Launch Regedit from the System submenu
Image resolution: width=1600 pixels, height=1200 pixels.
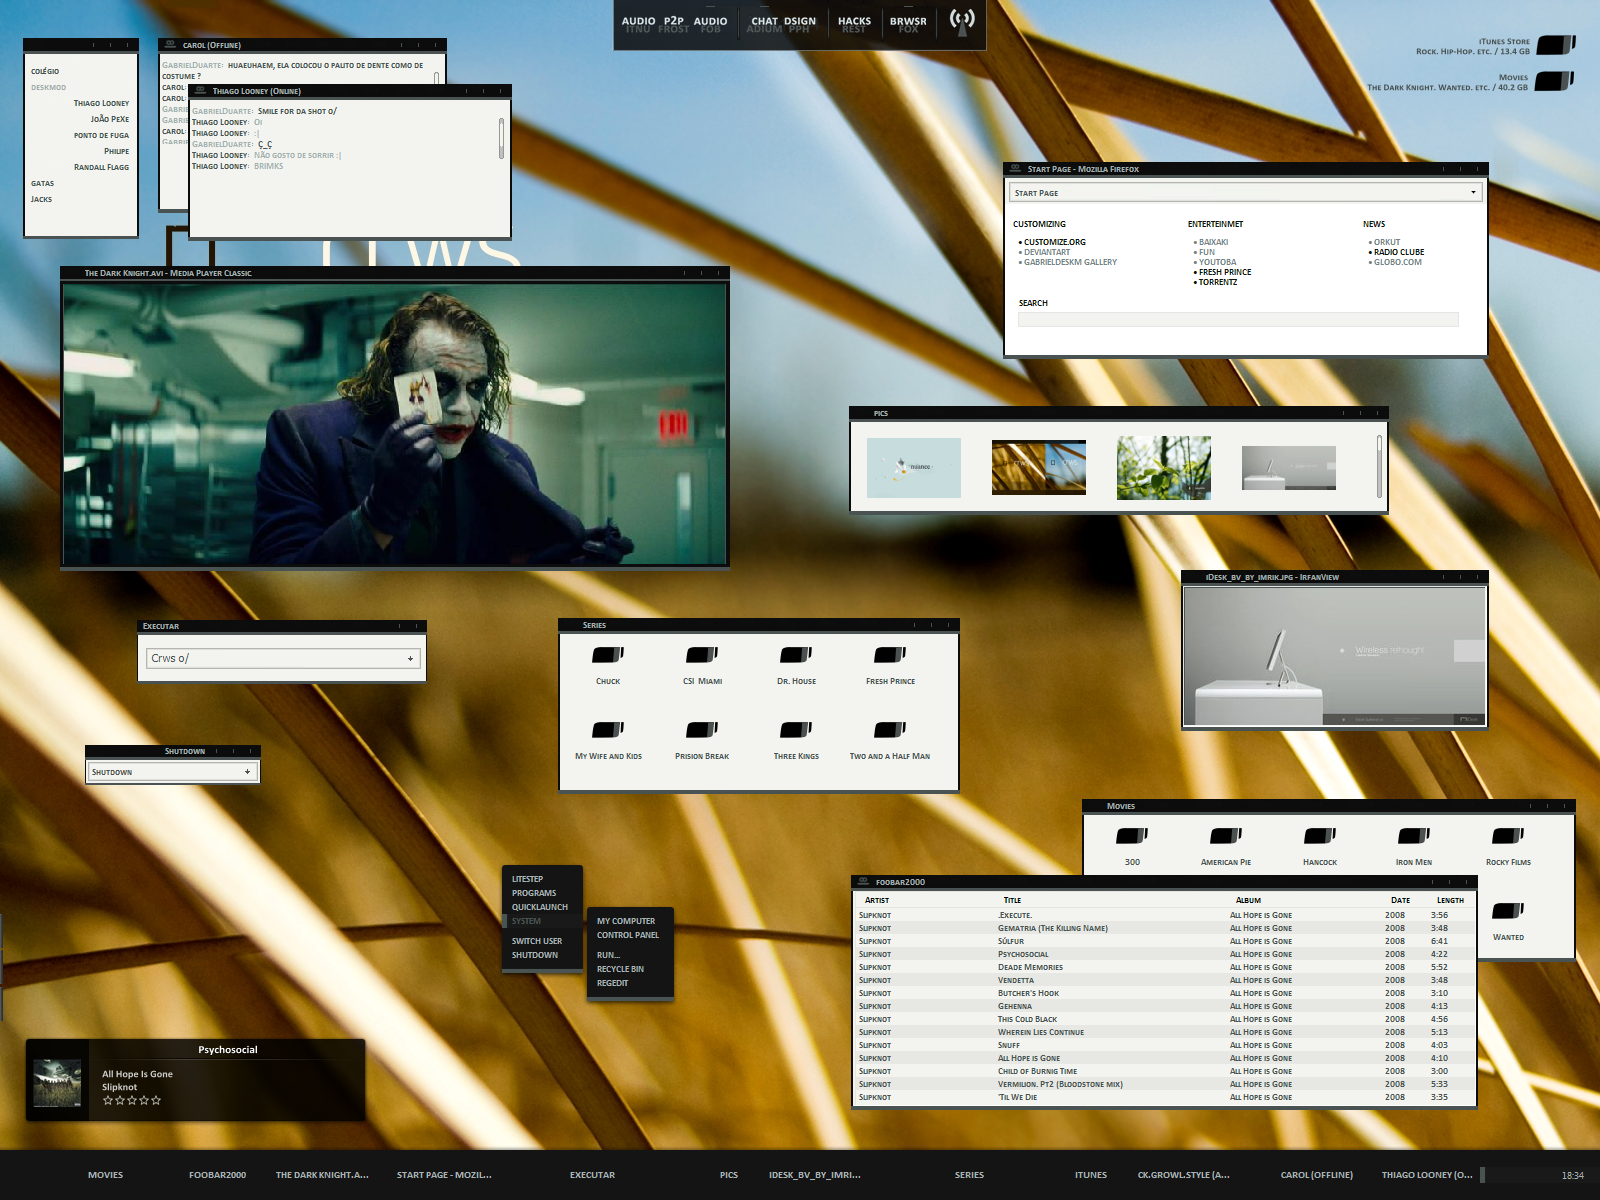coord(612,983)
